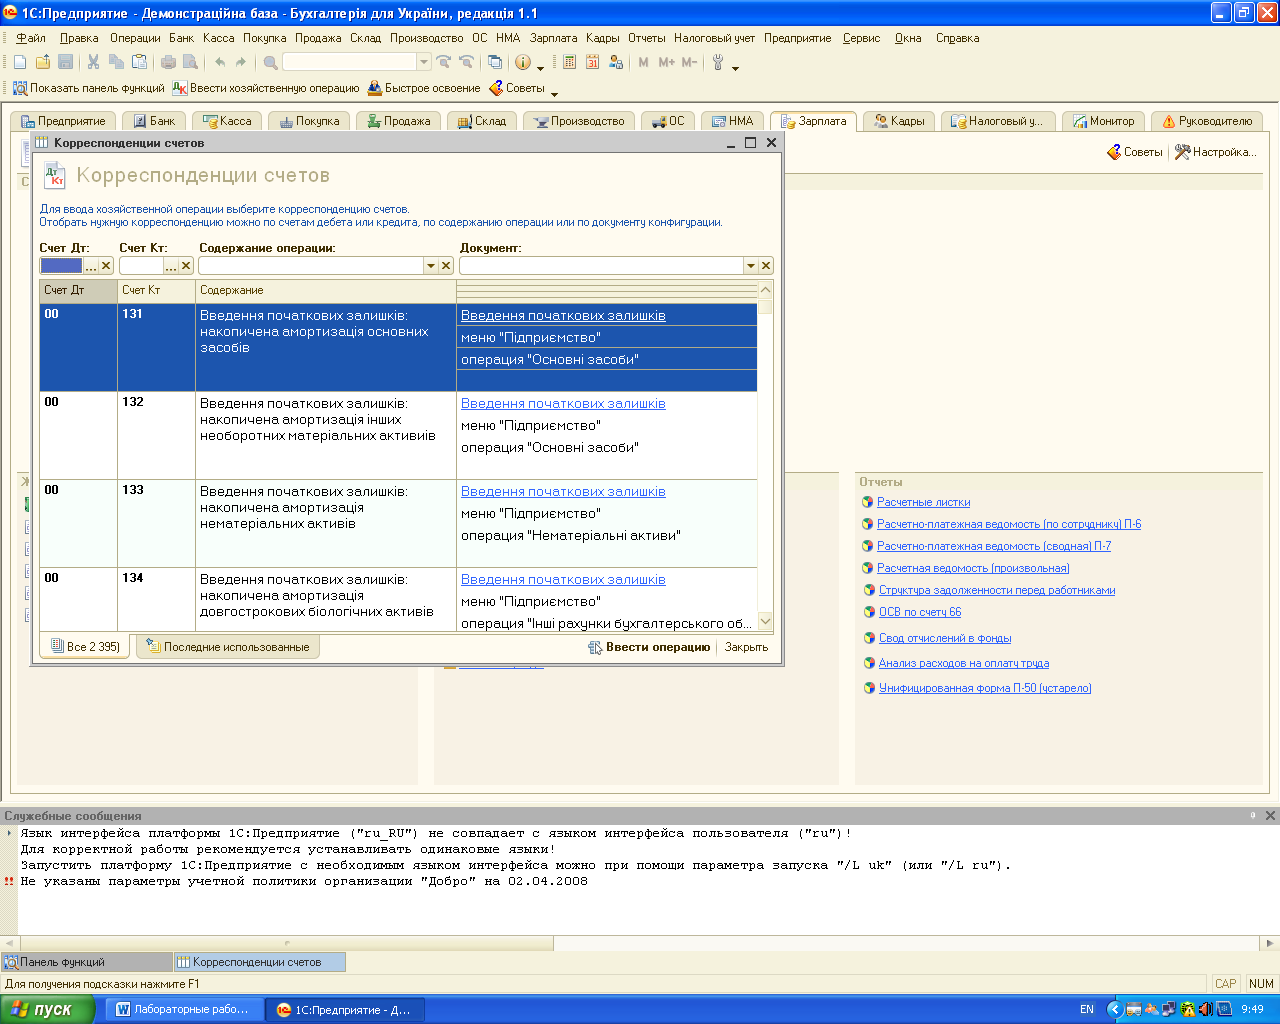Open print preview toolbar icon
This screenshot has width=1280, height=1024.
click(190, 62)
